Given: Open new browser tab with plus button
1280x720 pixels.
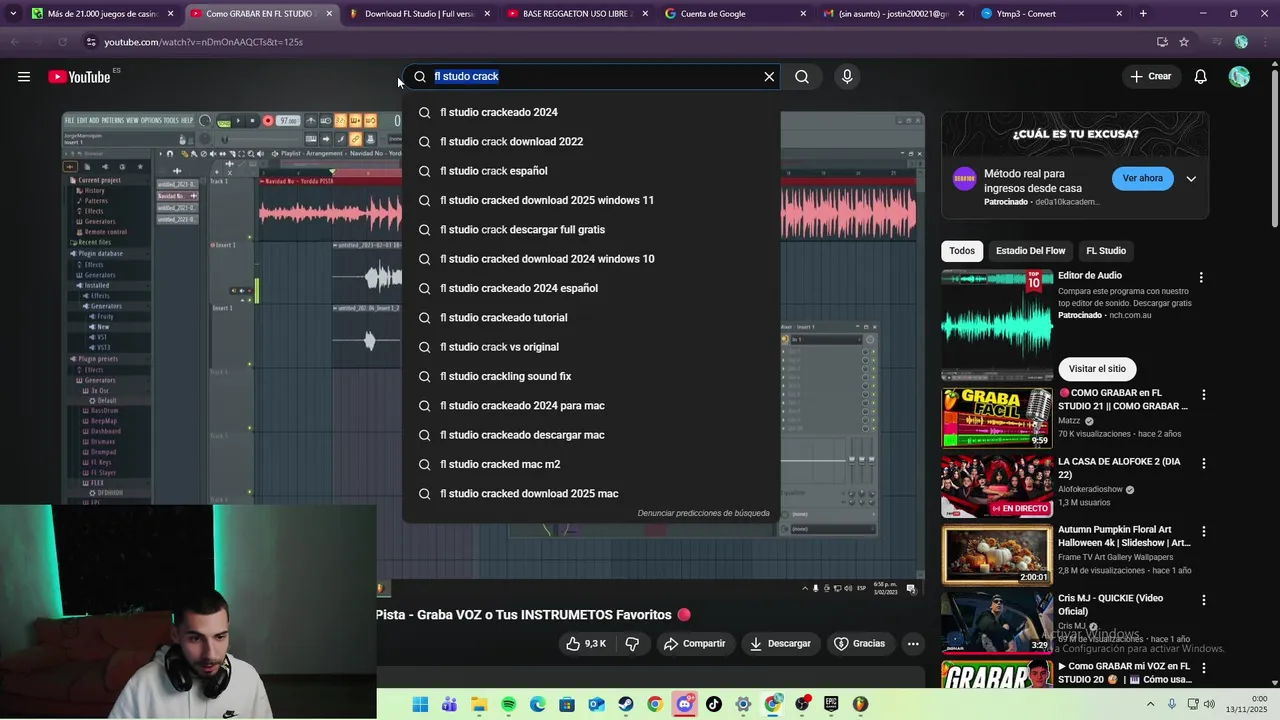Looking at the screenshot, I should click(1143, 14).
